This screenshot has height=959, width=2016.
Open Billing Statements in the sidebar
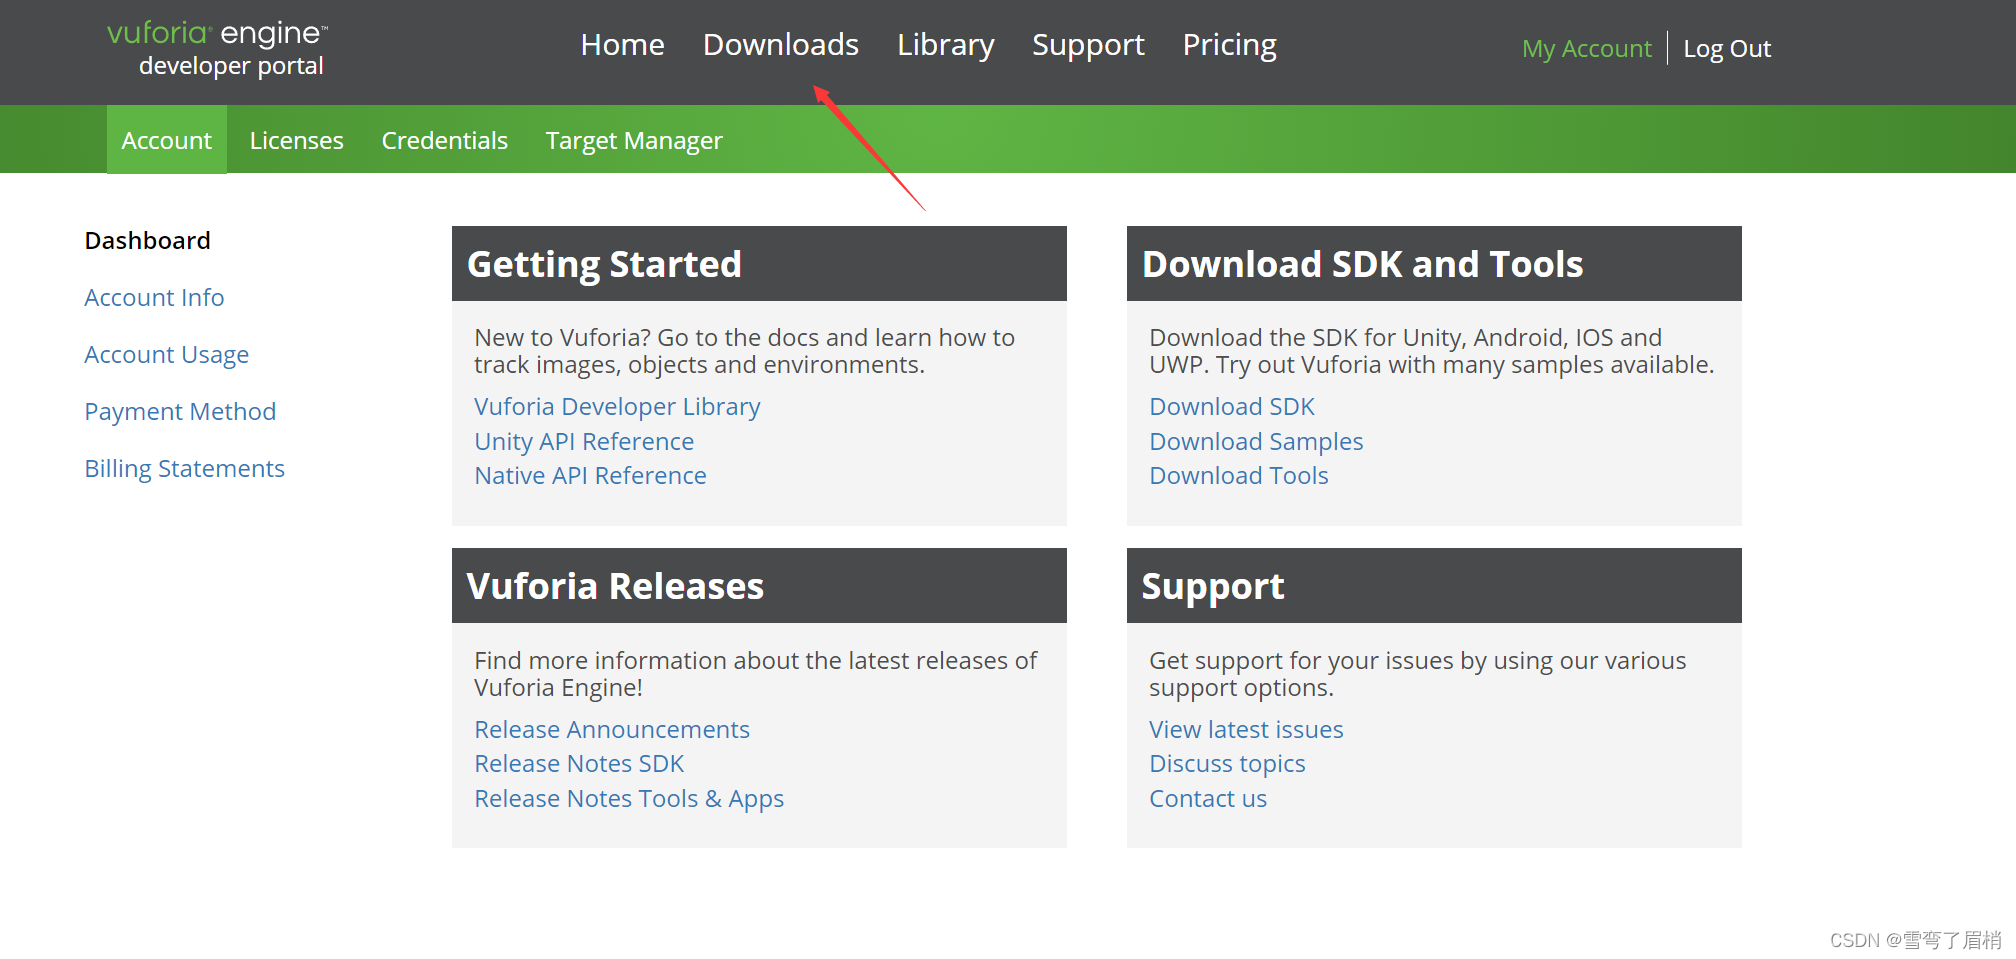pos(184,469)
